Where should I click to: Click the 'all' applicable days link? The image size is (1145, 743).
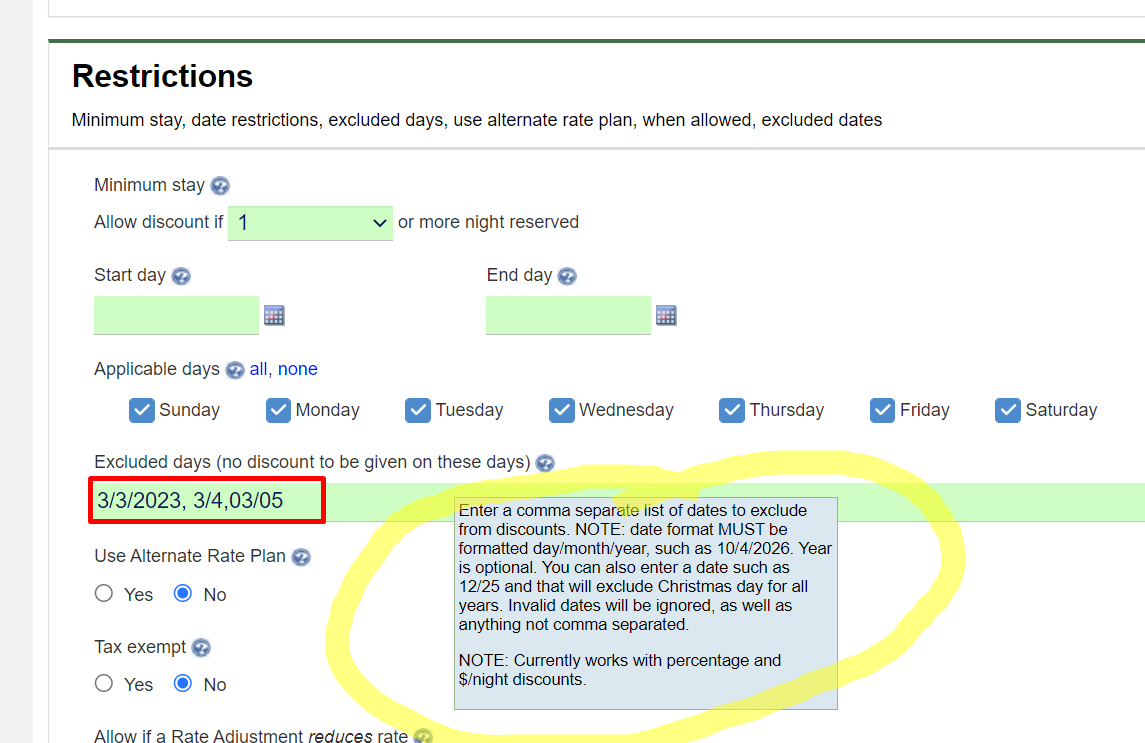258,369
